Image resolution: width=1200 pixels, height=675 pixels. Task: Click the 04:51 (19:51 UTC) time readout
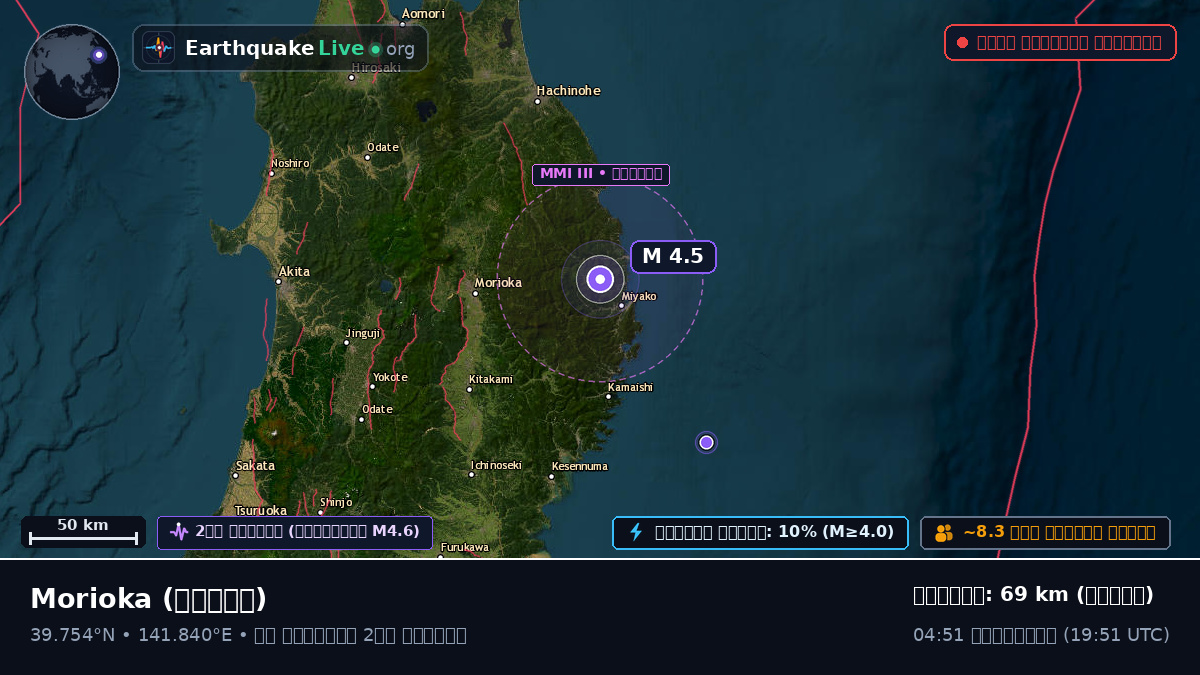click(1041, 635)
